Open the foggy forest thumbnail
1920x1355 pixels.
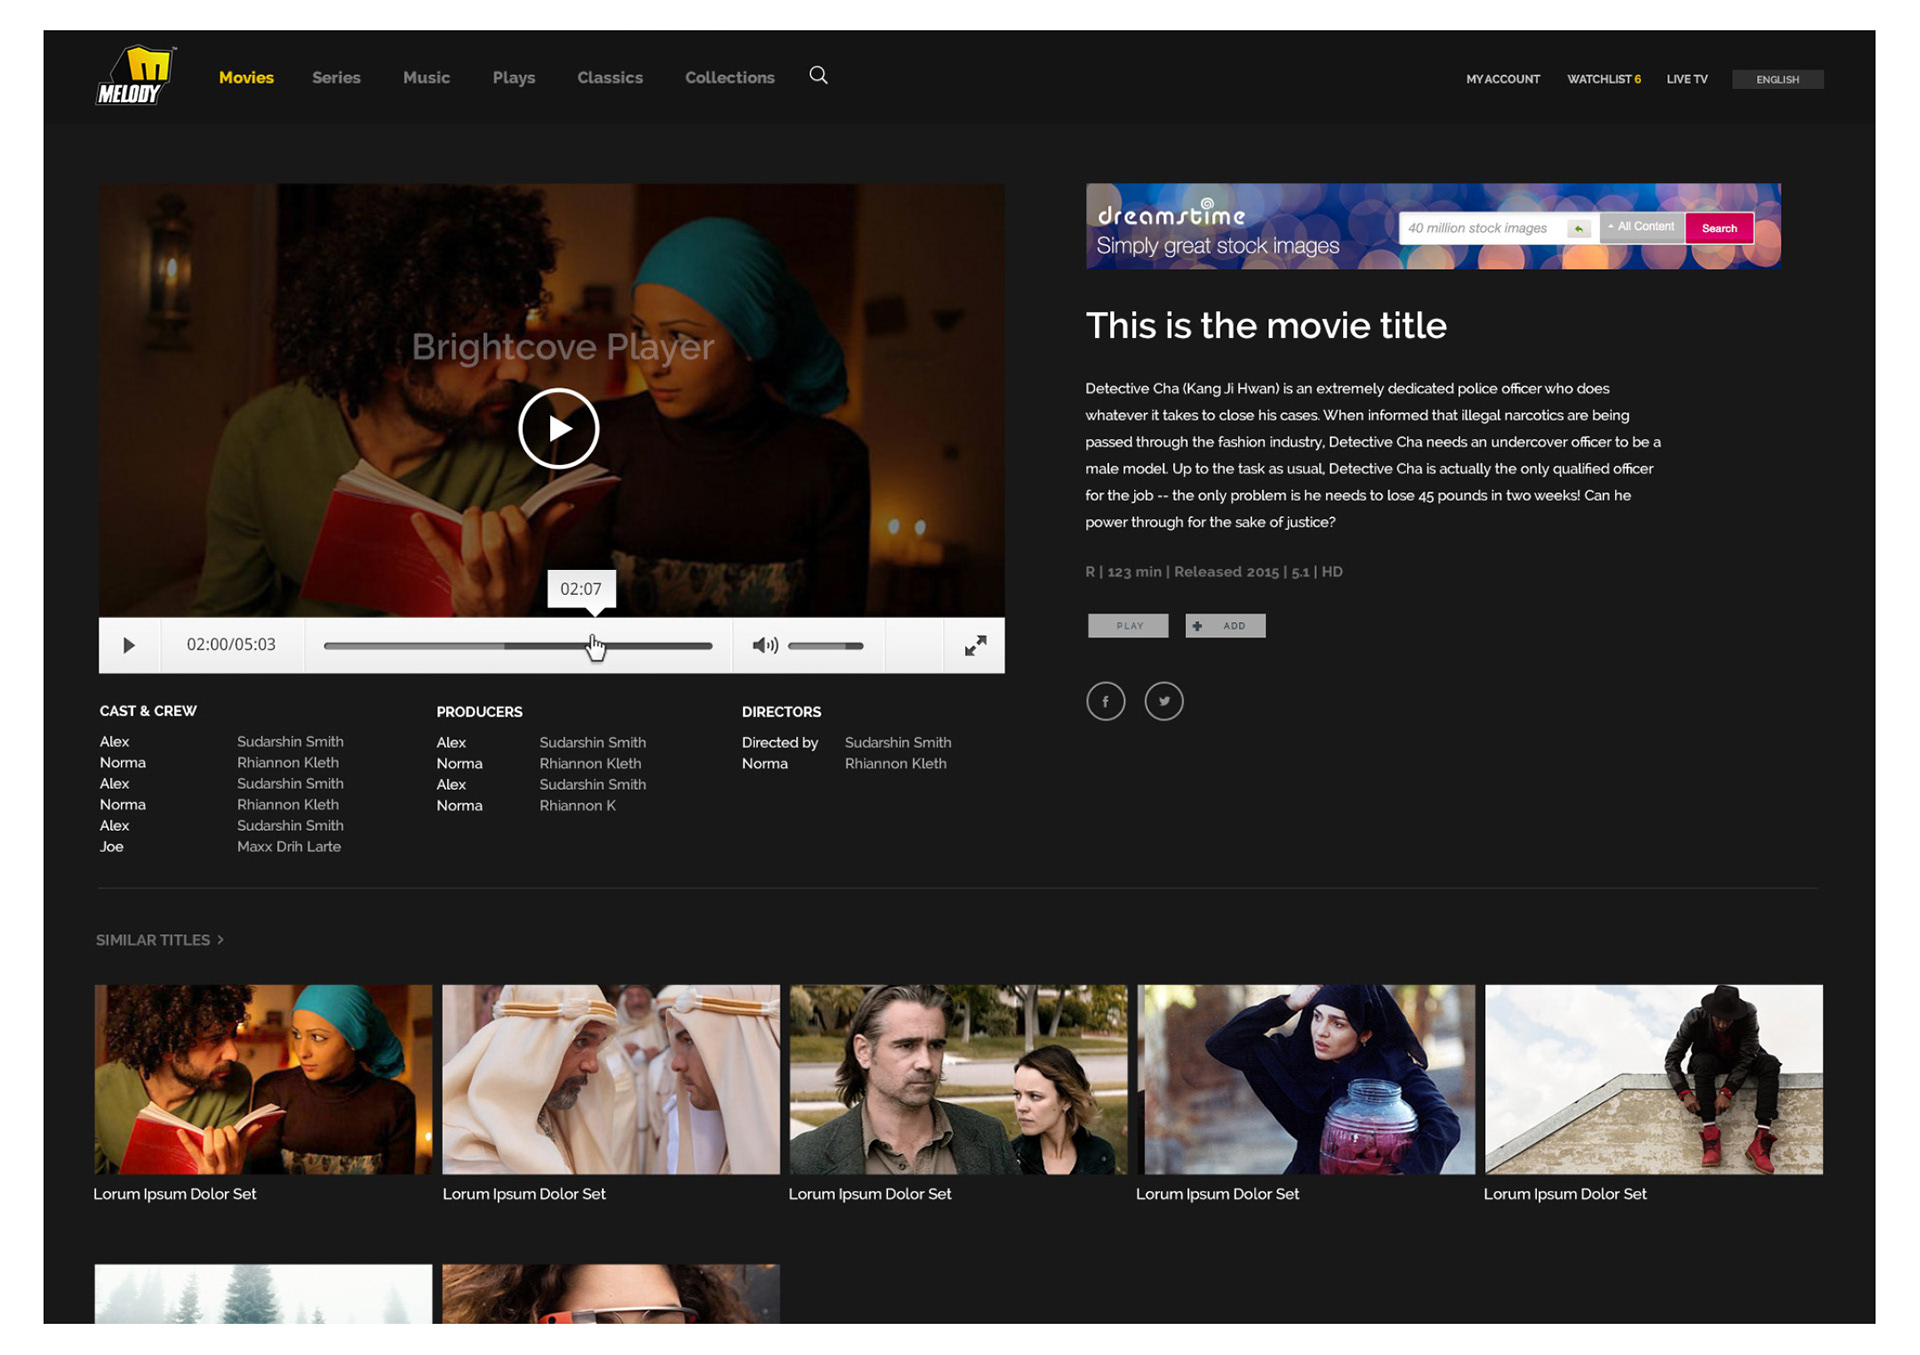[263, 1294]
